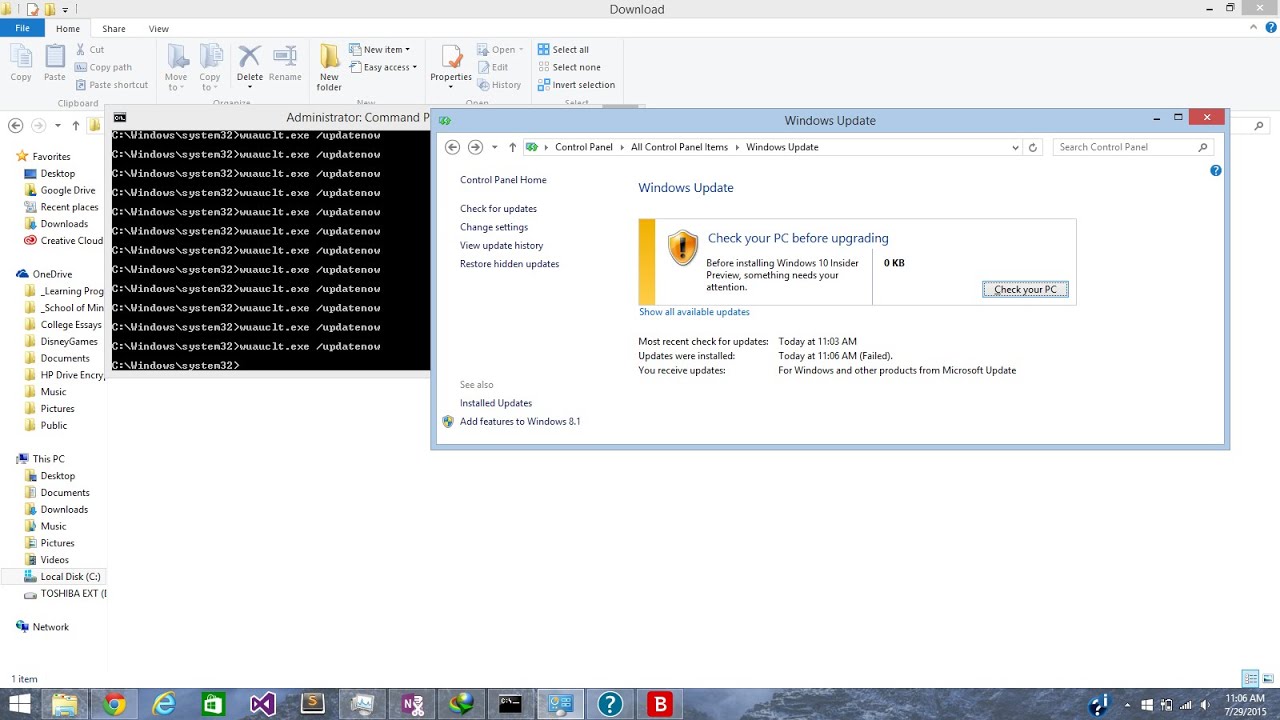Screen dimensions: 1280x720
Task: Open View update history link
Action: click(x=502, y=246)
